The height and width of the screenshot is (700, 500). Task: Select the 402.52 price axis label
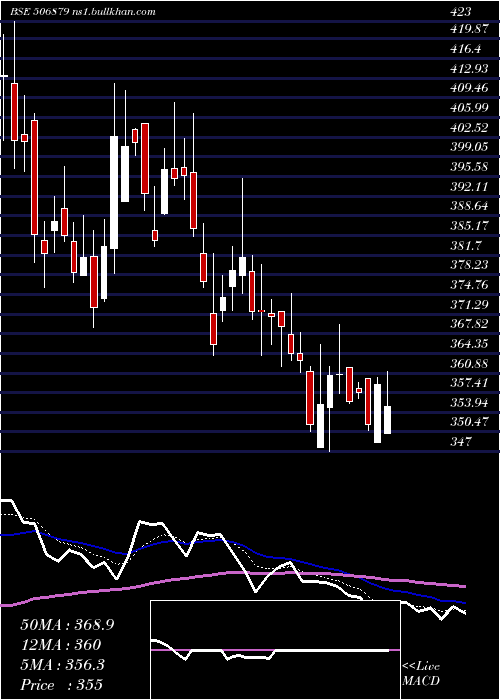point(469,128)
